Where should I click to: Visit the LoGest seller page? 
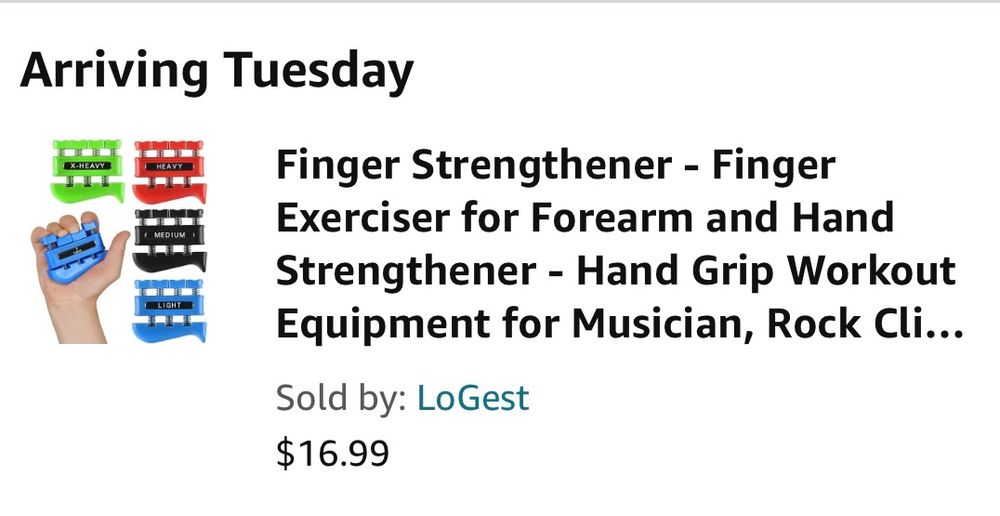(x=473, y=398)
